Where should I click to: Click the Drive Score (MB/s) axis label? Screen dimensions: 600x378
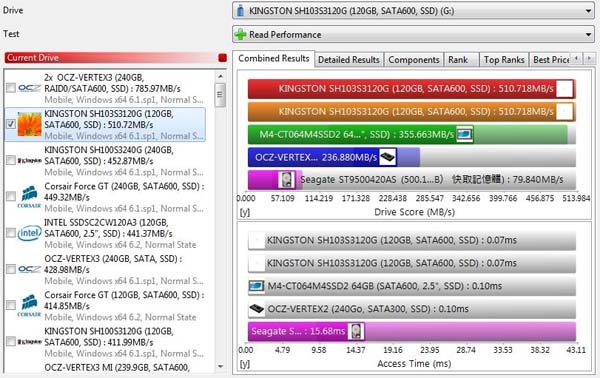(x=414, y=212)
